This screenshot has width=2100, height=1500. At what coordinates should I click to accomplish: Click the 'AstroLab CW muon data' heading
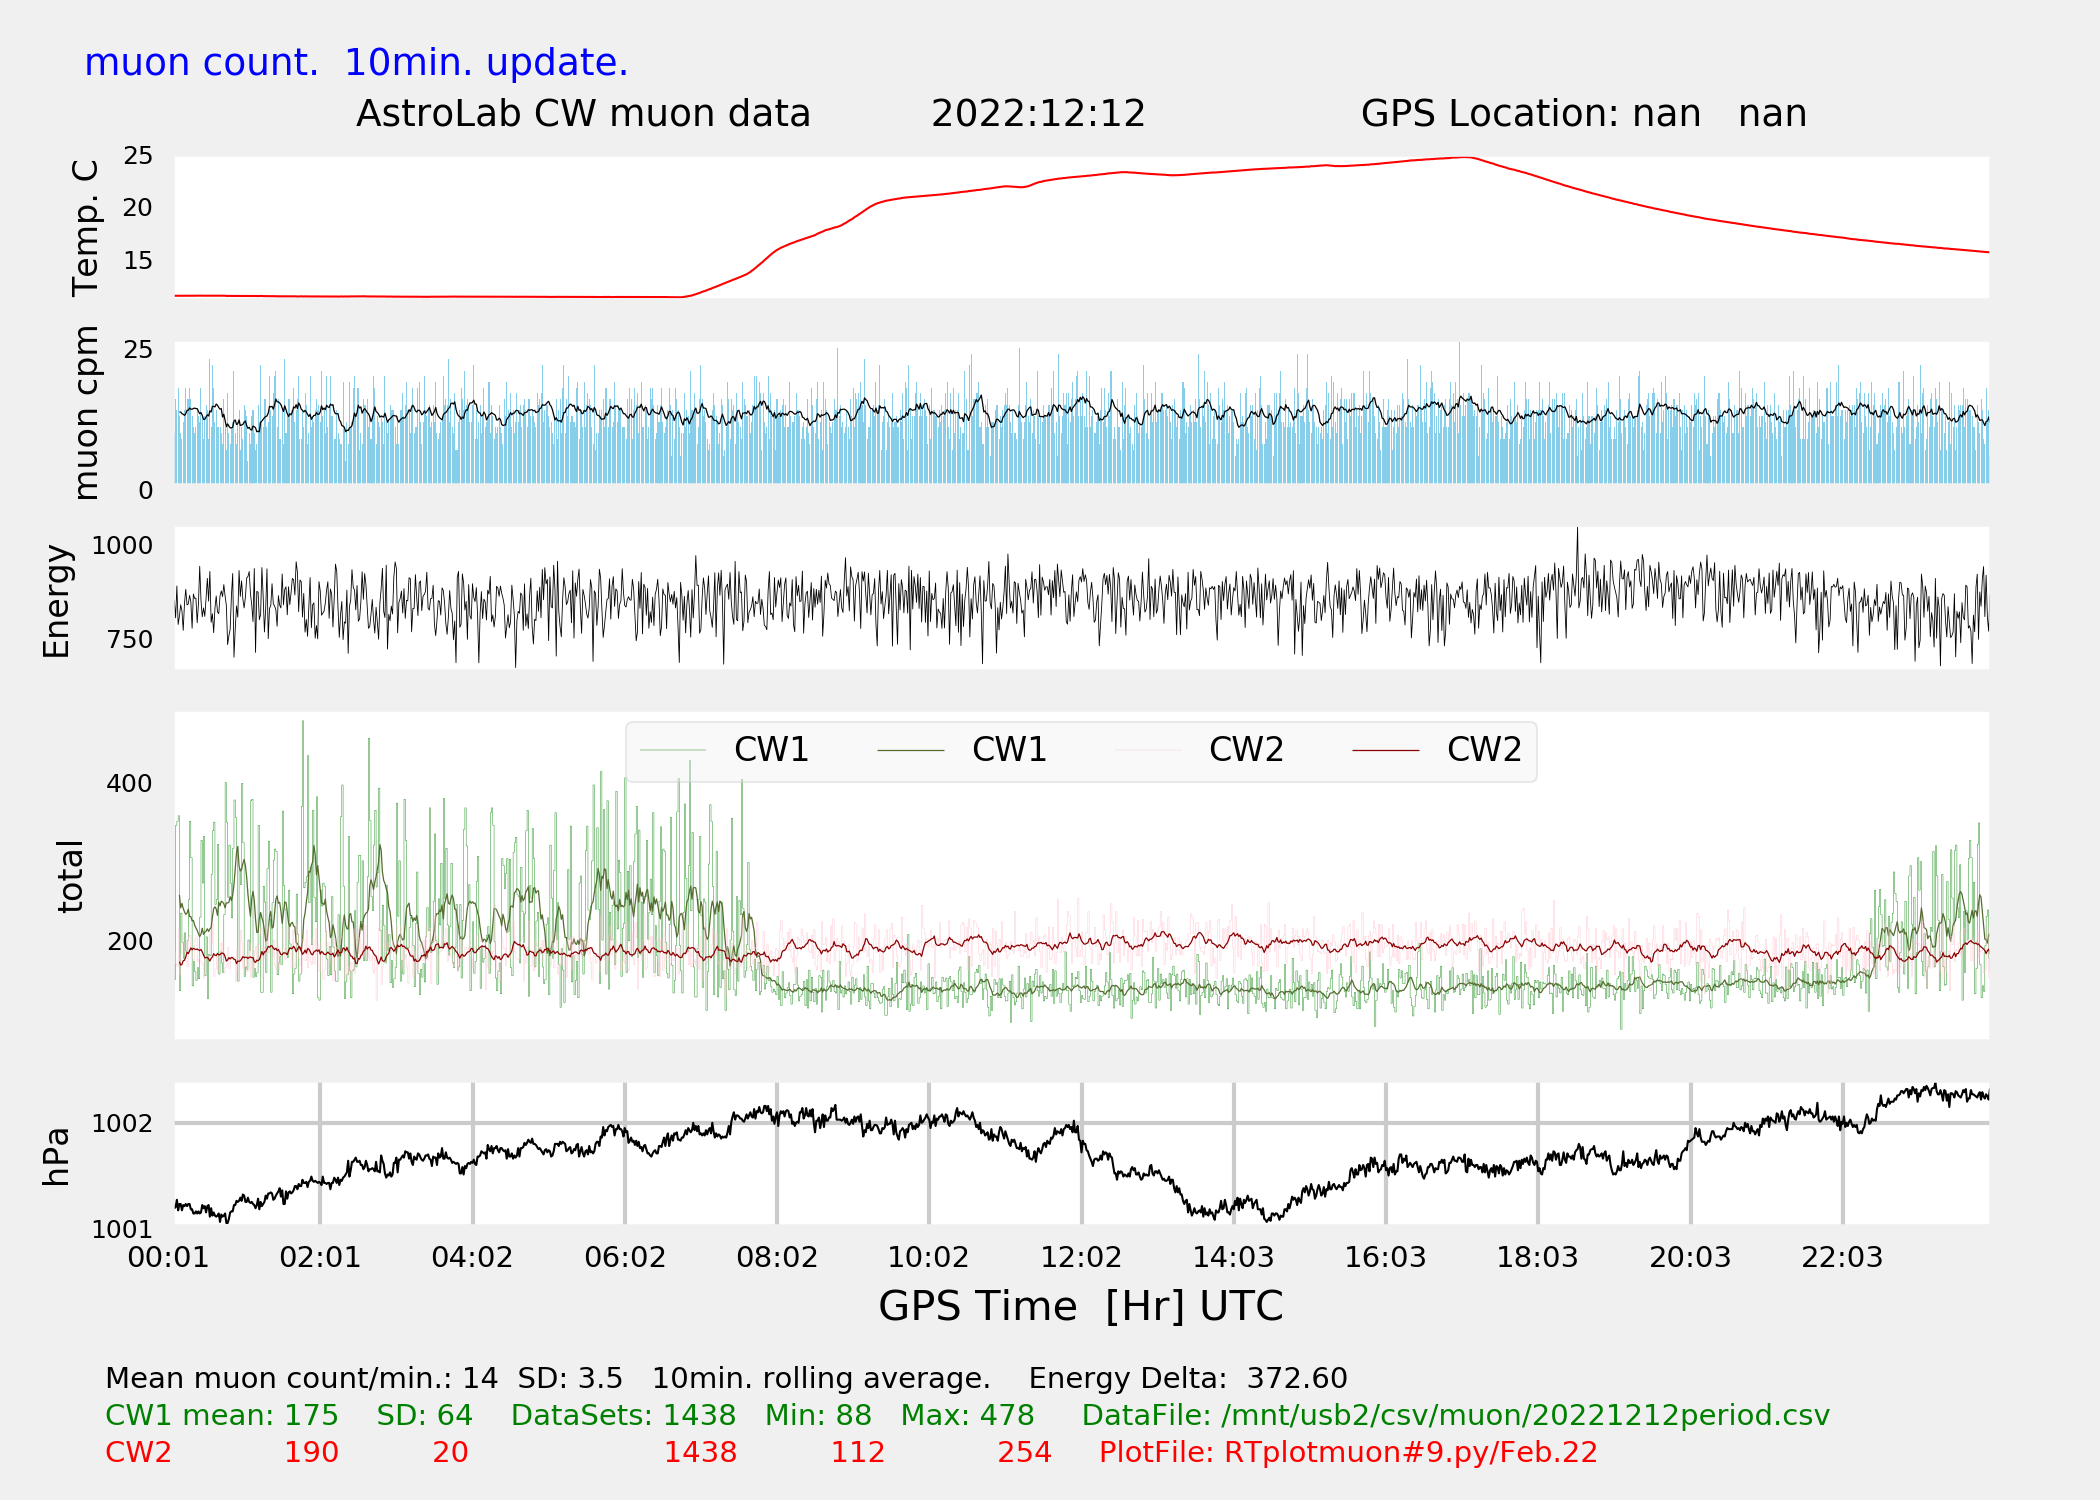[583, 114]
